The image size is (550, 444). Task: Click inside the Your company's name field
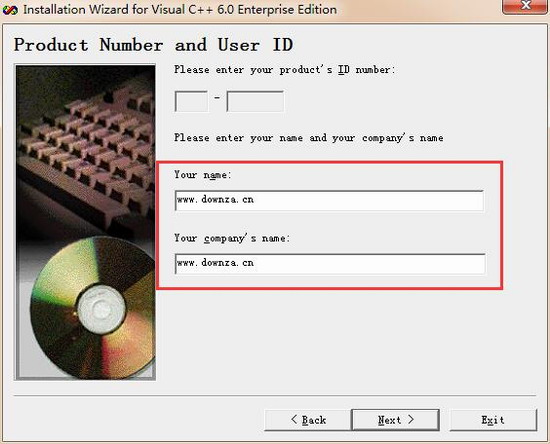[x=330, y=264]
